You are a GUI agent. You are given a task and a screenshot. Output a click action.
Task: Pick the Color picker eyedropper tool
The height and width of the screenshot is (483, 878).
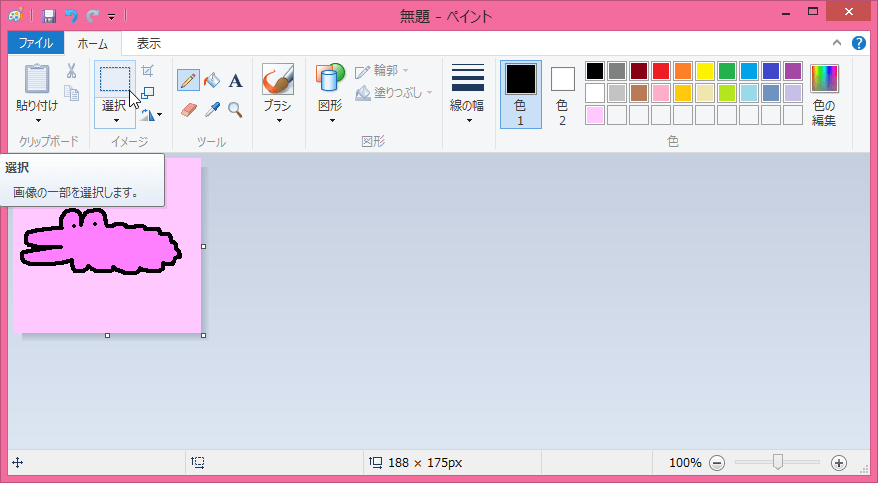click(x=212, y=109)
